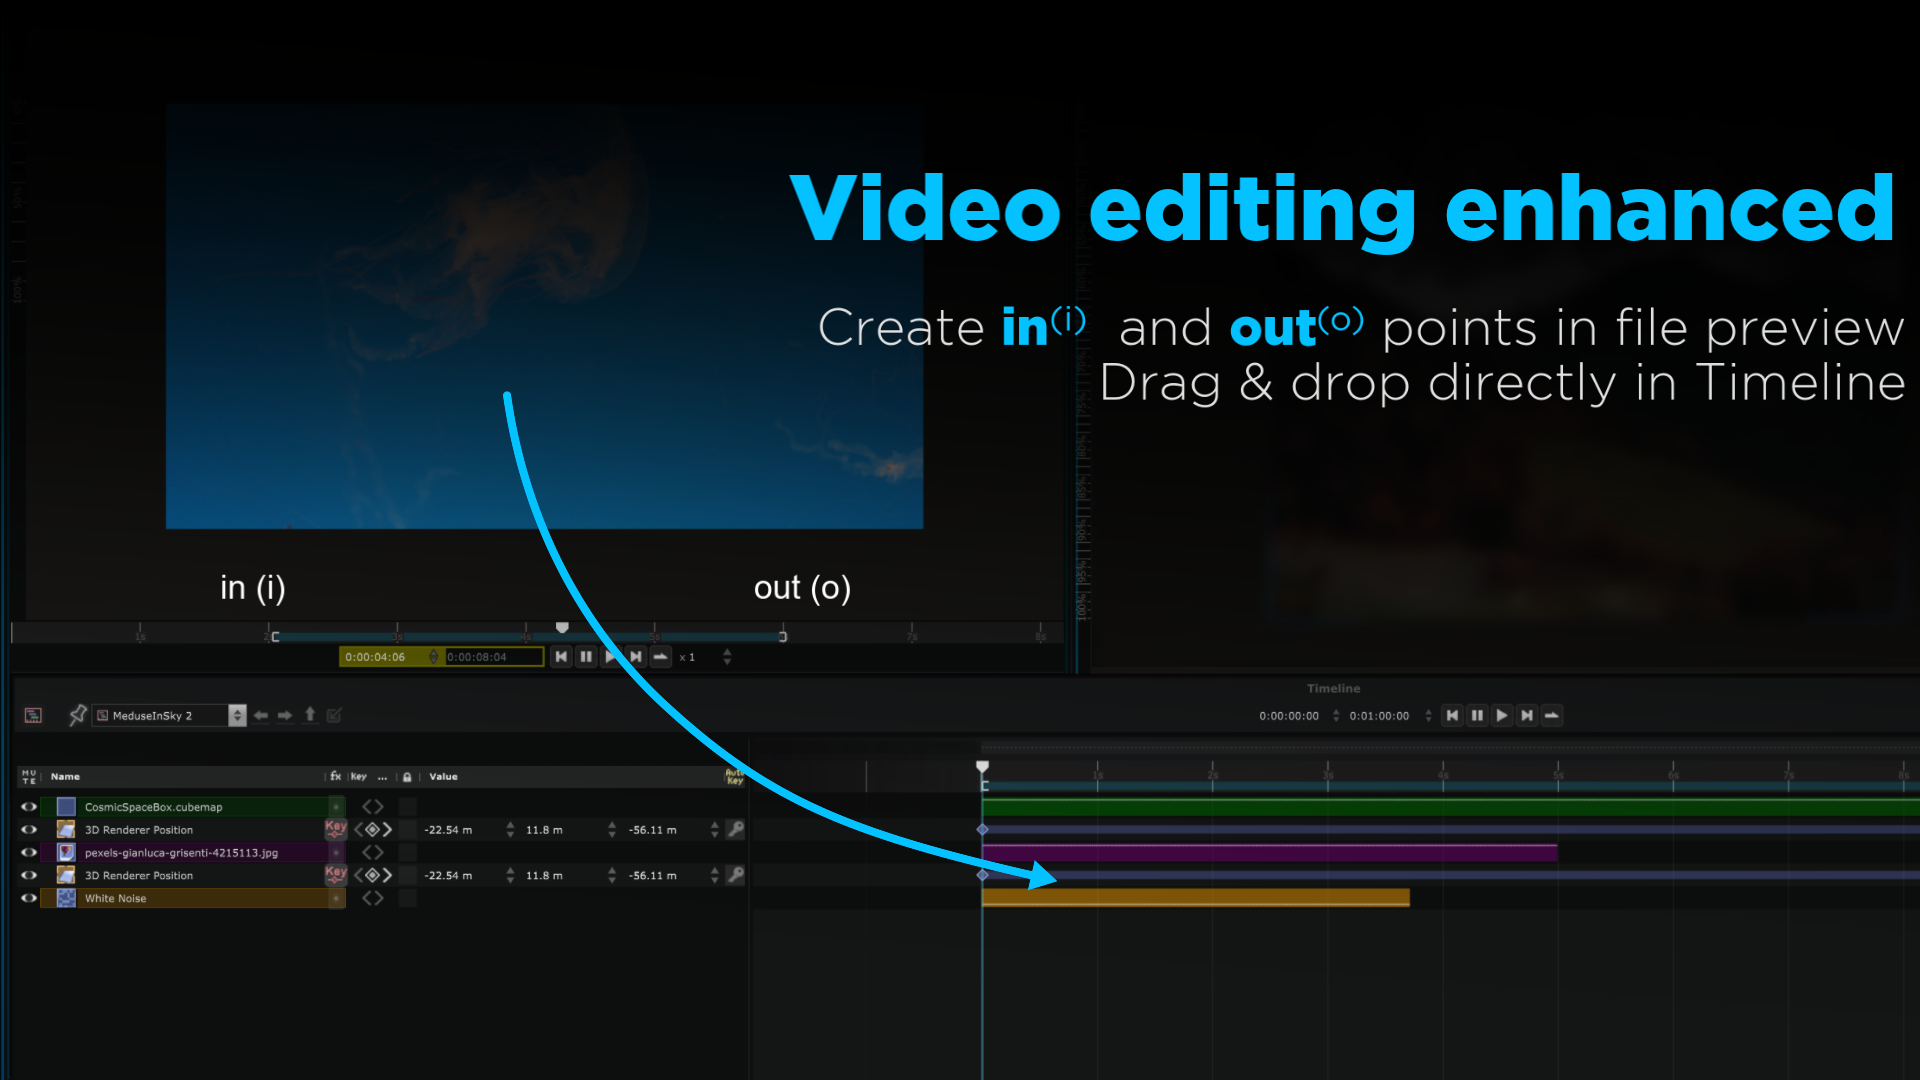Mute the White Noise layer
Screen dimensions: 1920x1080
pos(29,898)
